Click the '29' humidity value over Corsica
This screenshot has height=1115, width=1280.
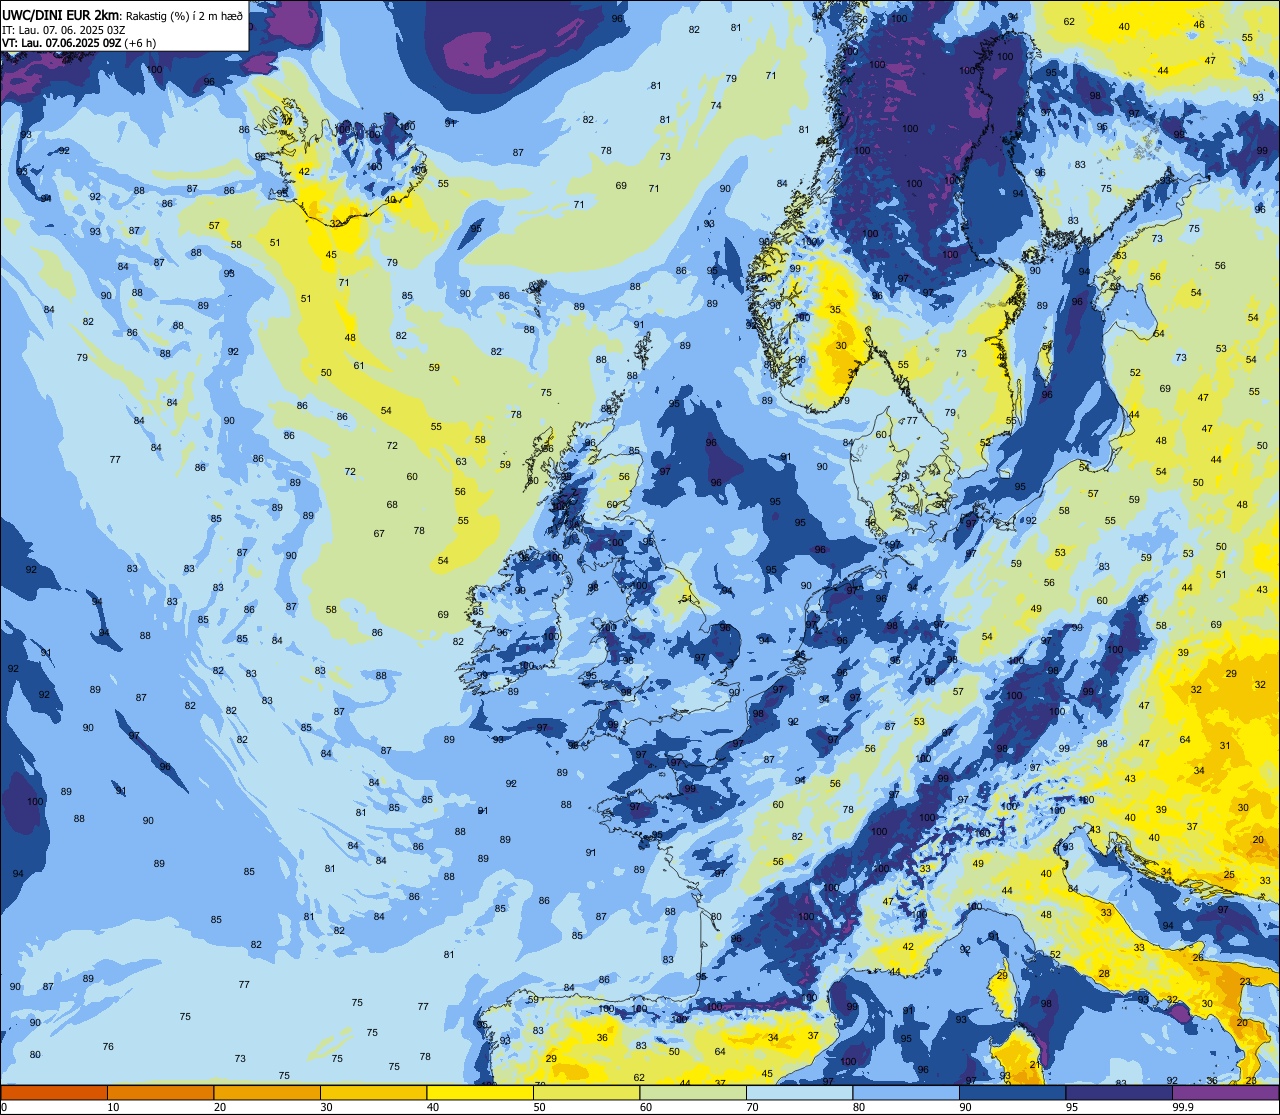[x=1002, y=976]
